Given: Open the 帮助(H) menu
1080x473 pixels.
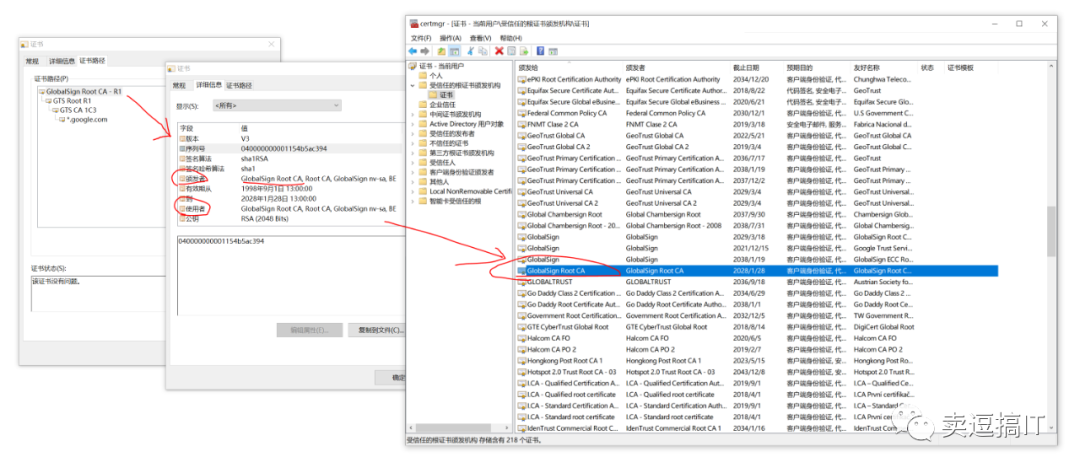Looking at the screenshot, I should (x=510, y=38).
